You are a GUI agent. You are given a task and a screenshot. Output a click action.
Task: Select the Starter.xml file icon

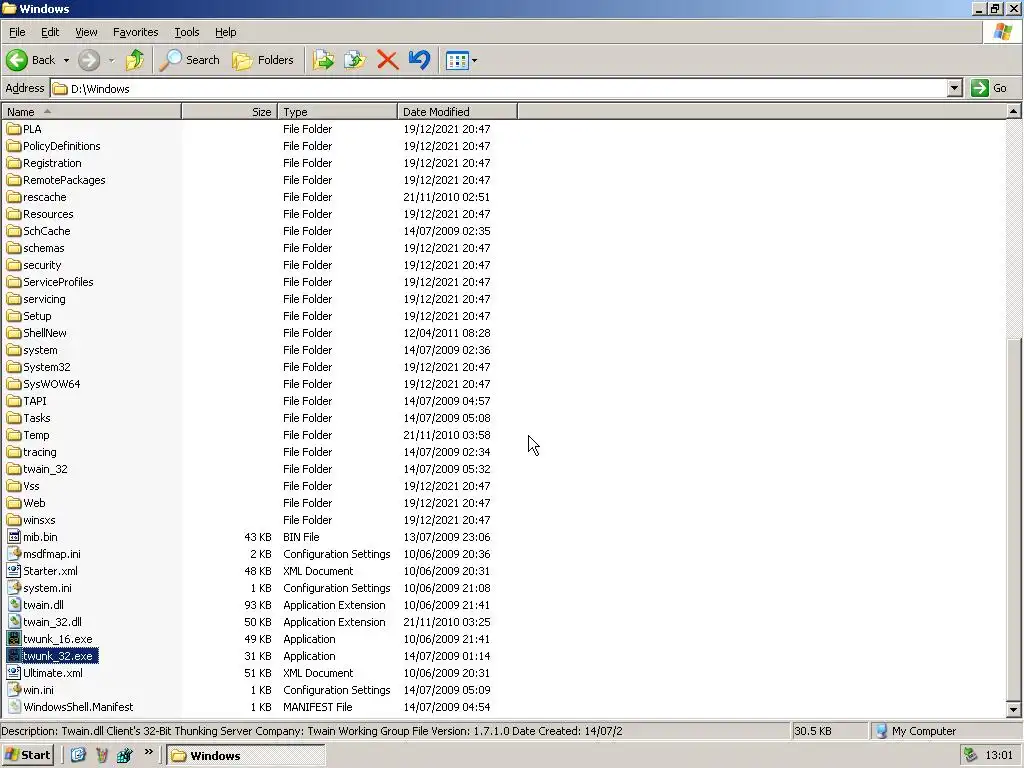point(14,570)
